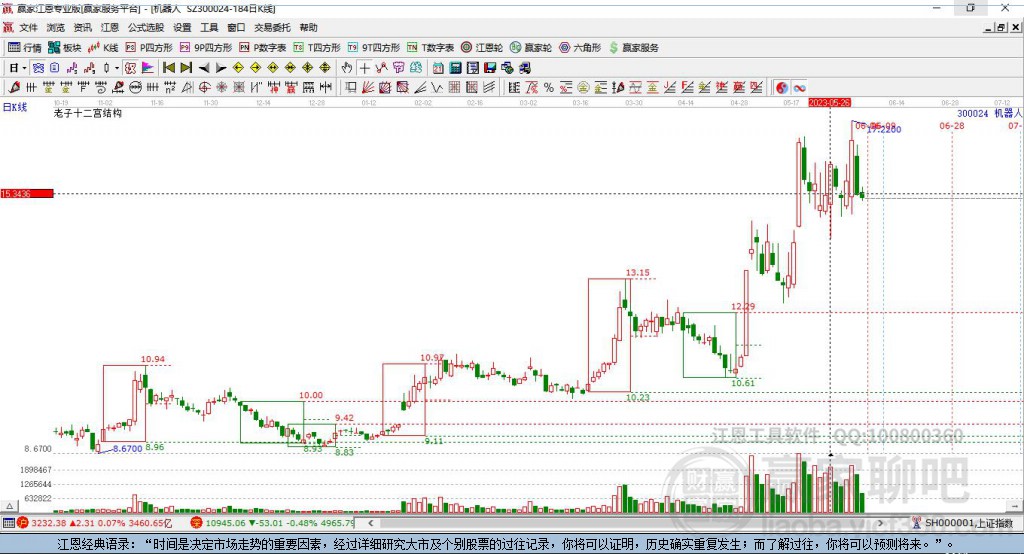The image size is (1024, 554).
Task: Click the bottom scrollbar left arrow
Action: pos(370,523)
